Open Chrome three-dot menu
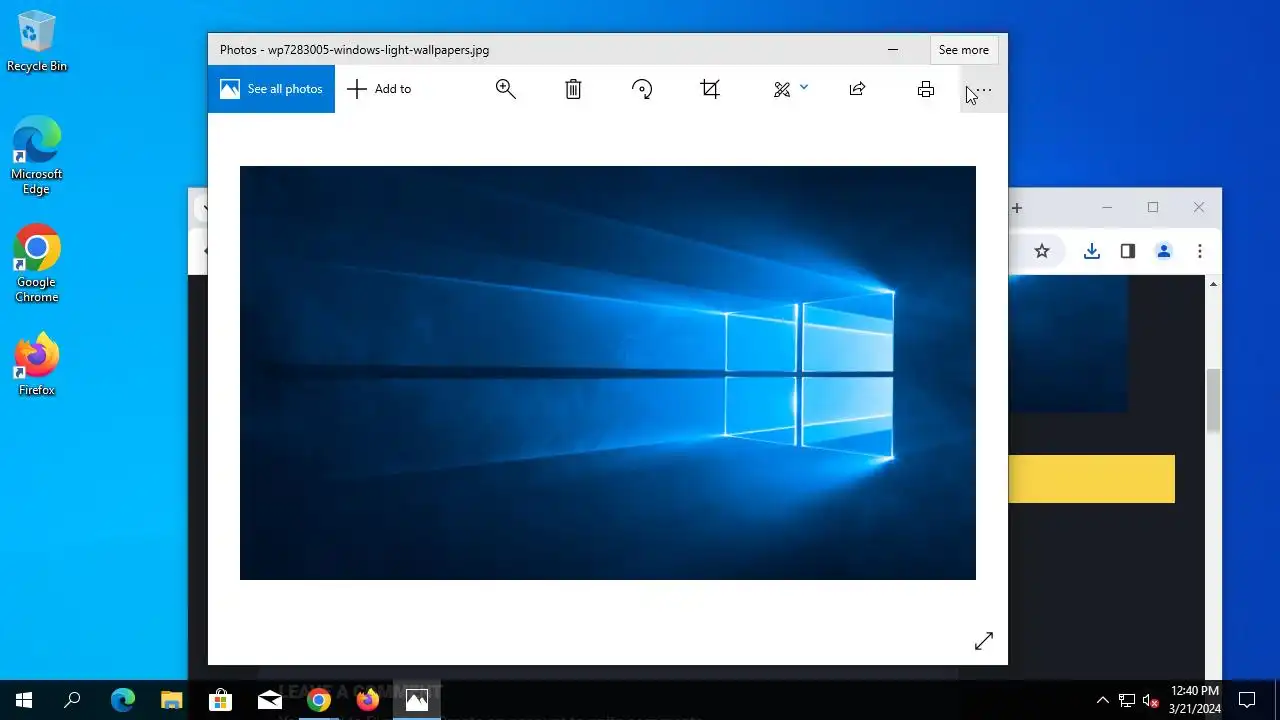Viewport: 1280px width, 720px height. (x=1200, y=251)
